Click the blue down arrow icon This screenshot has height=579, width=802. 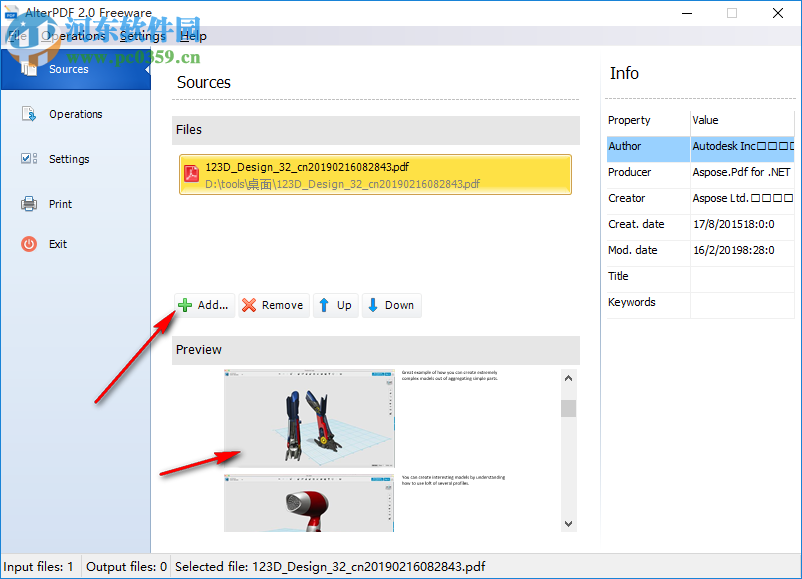(x=373, y=305)
